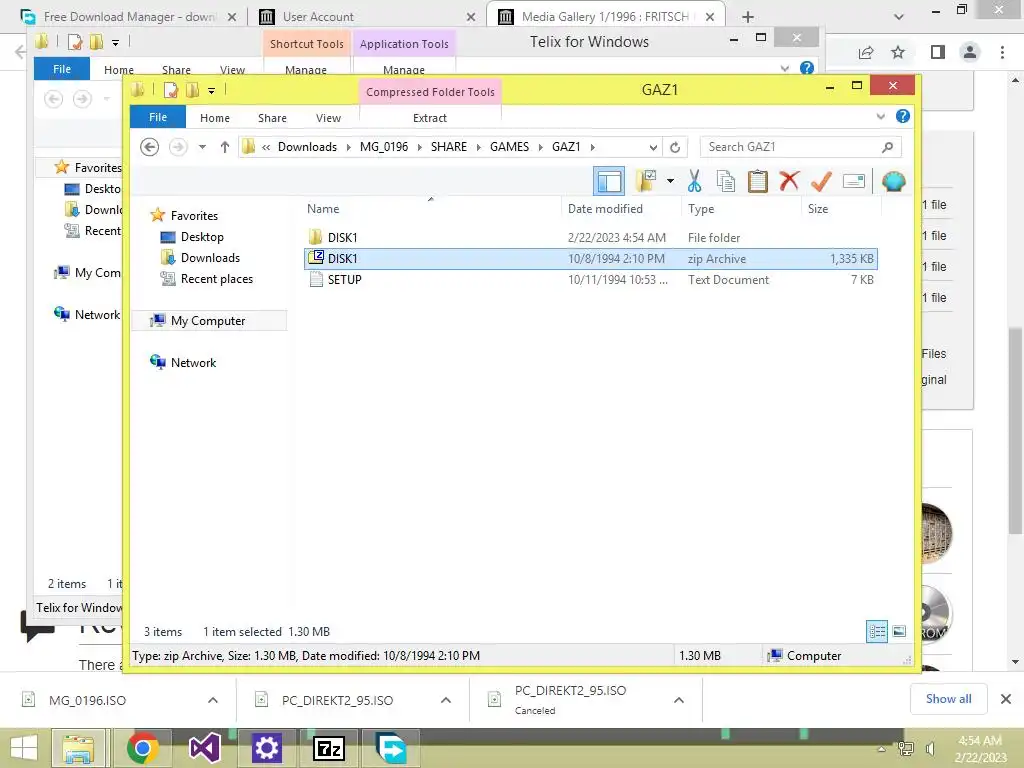
Task: Click Application Tools tab in Telix window
Action: point(404,44)
